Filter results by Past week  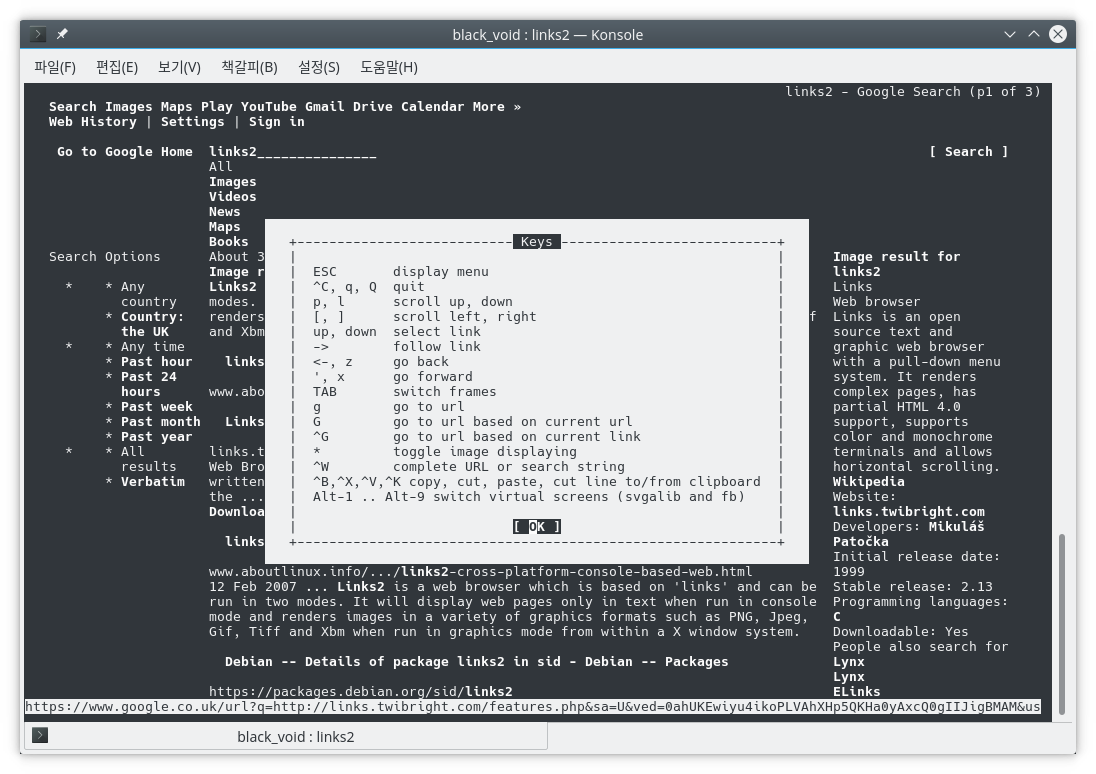point(157,406)
